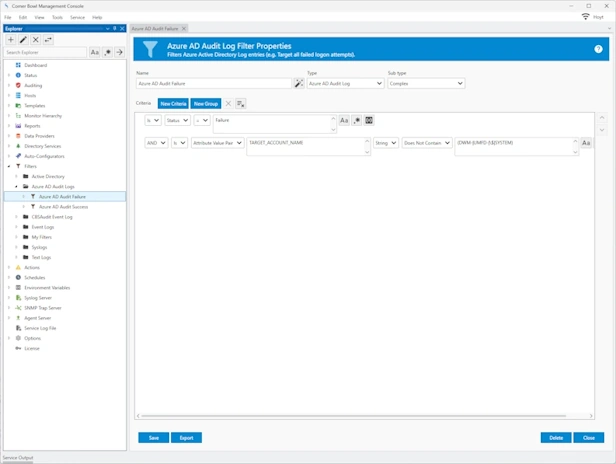The width and height of the screenshot is (616, 464).
Task: Open the Type dropdown Azure AD Audit Log
Action: point(345,83)
